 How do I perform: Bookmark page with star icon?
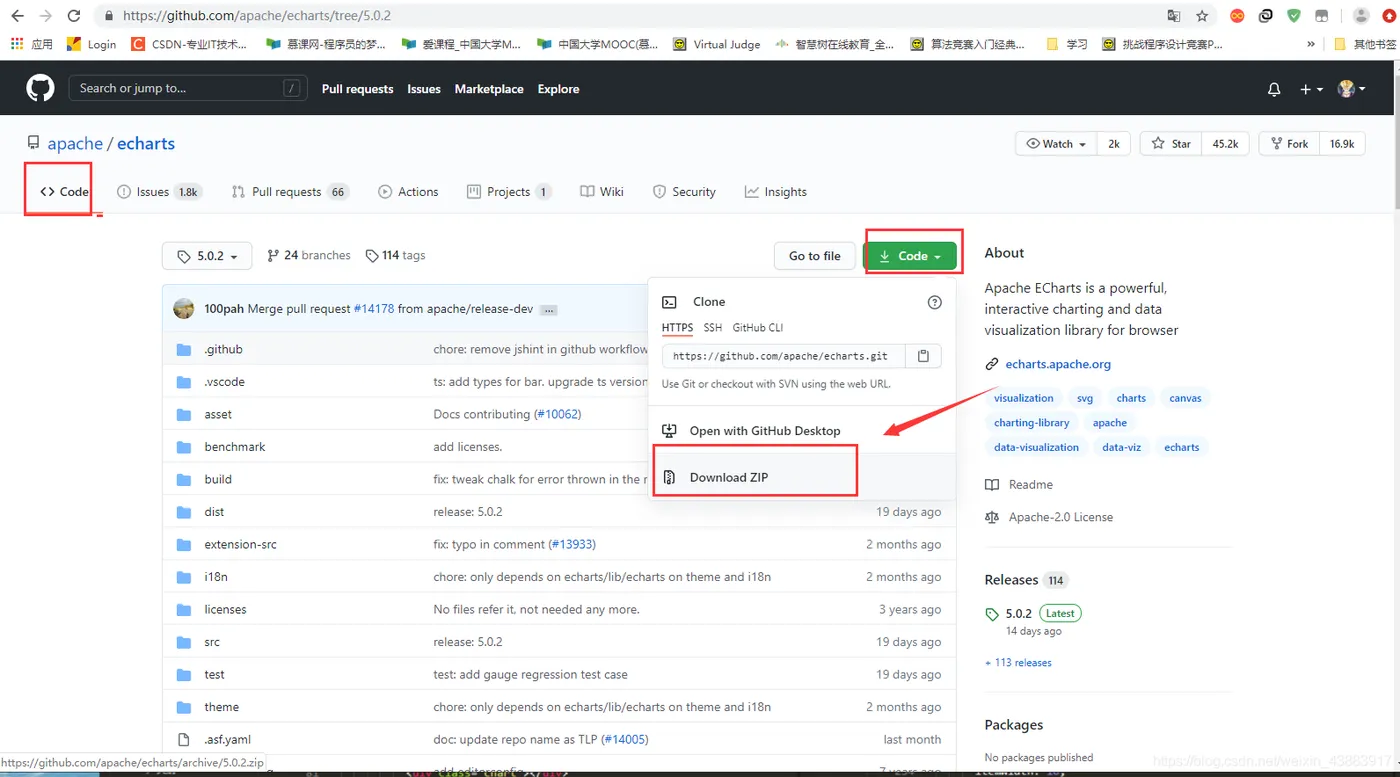point(1202,16)
